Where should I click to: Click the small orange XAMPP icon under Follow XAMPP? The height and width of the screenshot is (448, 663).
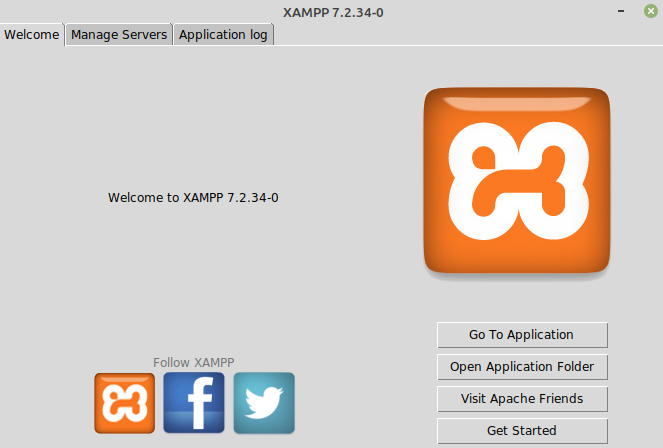coord(125,403)
